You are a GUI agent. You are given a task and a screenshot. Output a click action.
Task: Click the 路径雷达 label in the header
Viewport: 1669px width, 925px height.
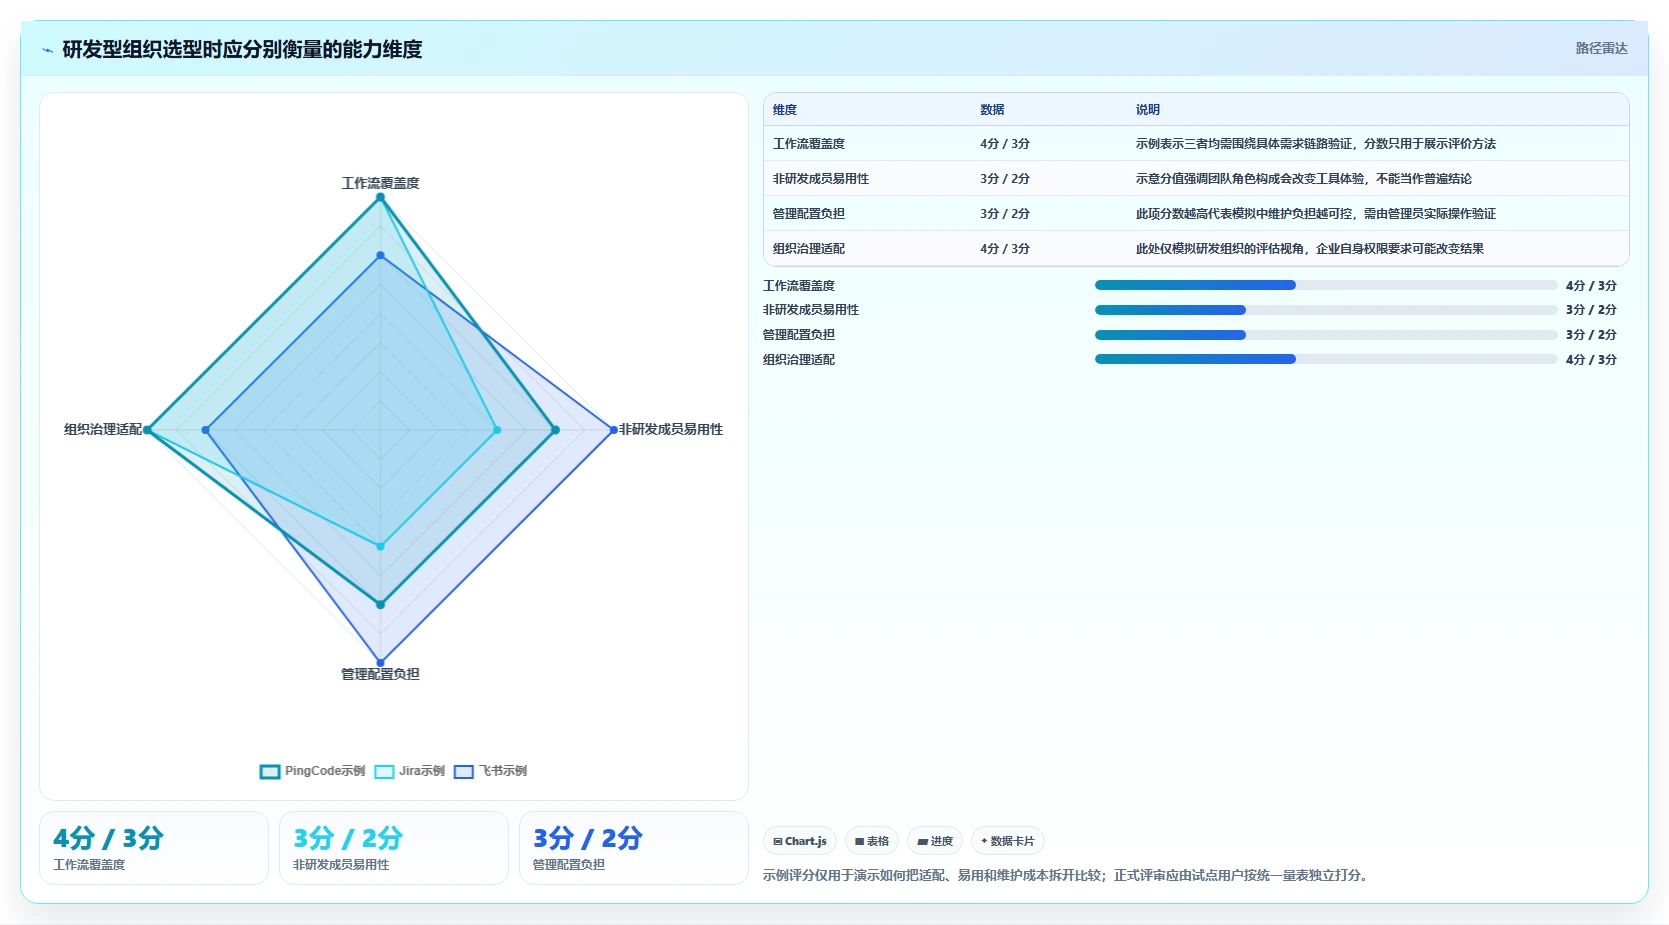[1602, 48]
